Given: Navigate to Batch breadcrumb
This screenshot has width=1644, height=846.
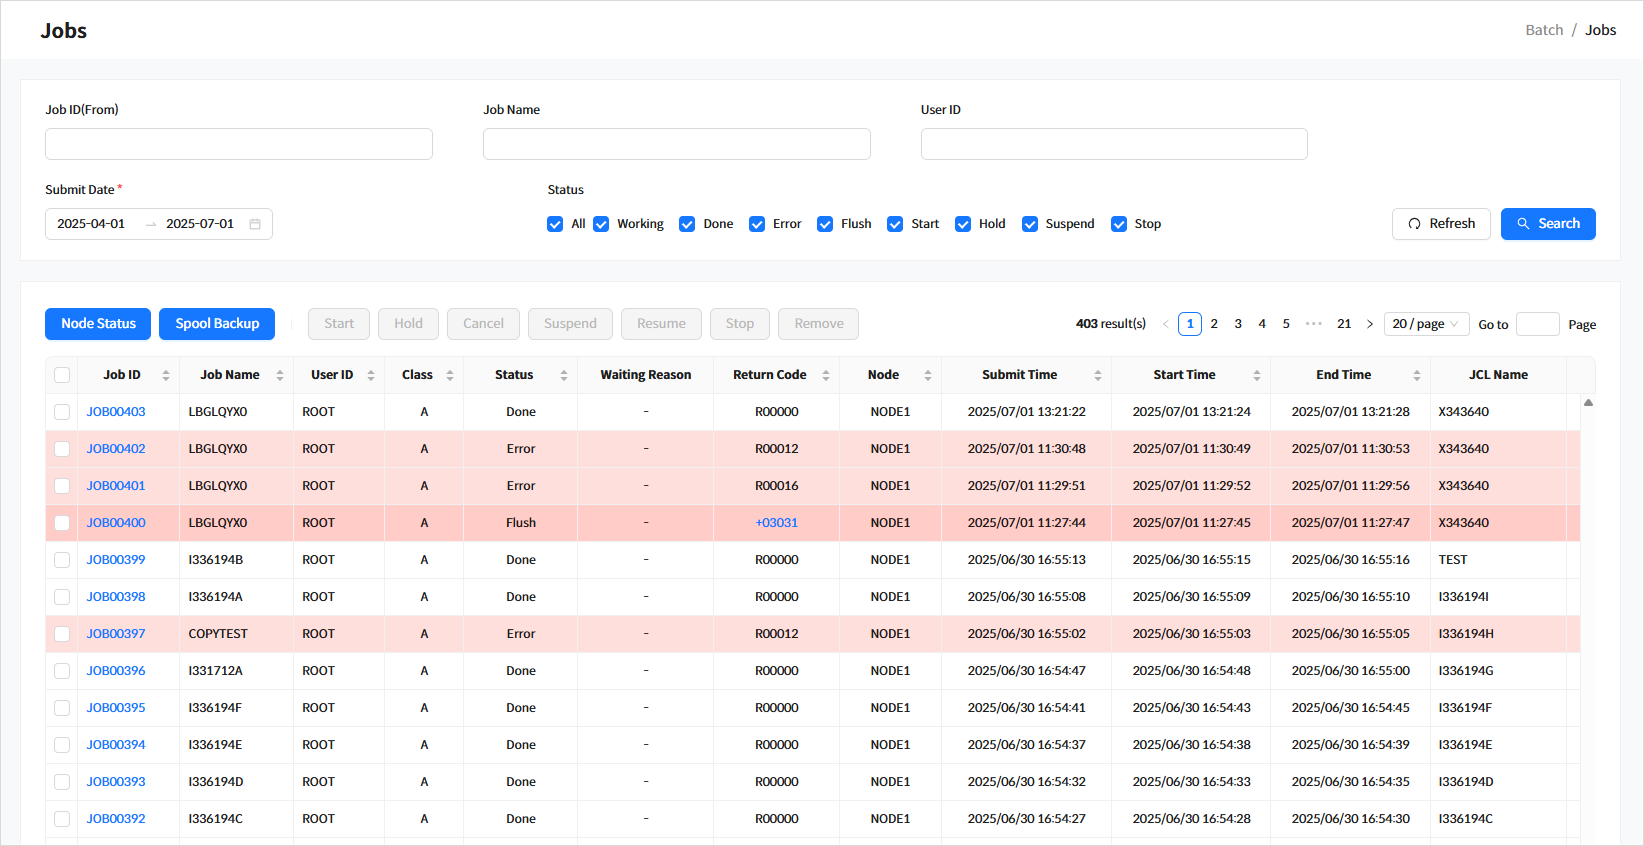Looking at the screenshot, I should (1543, 30).
